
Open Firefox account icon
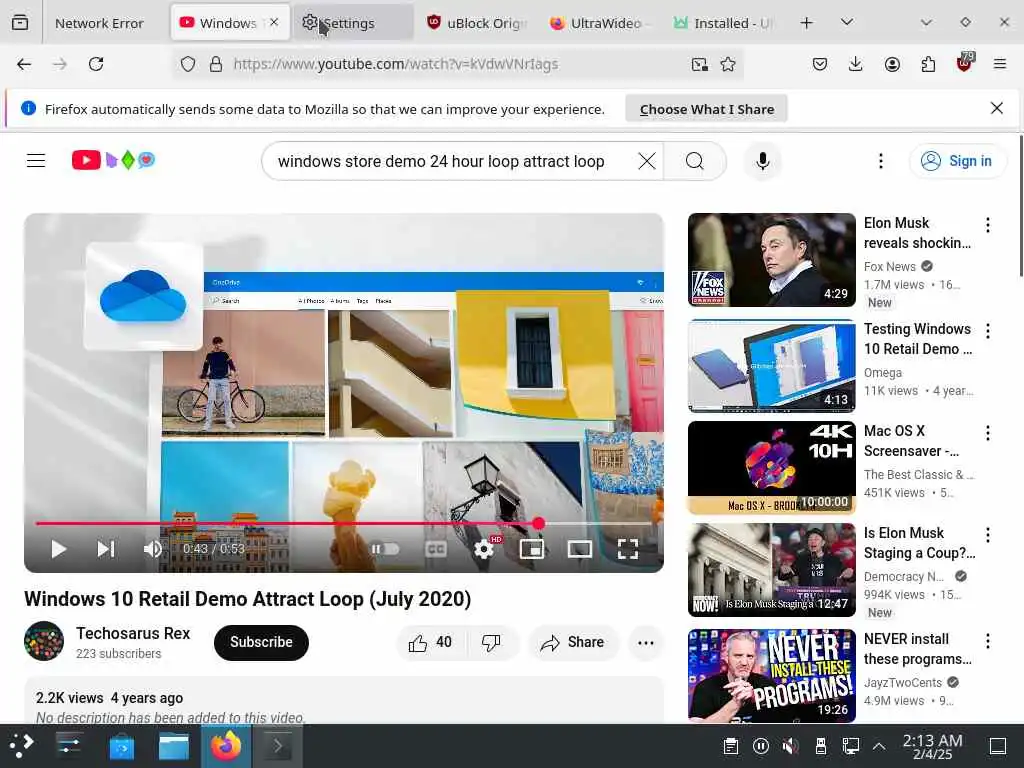click(892, 64)
